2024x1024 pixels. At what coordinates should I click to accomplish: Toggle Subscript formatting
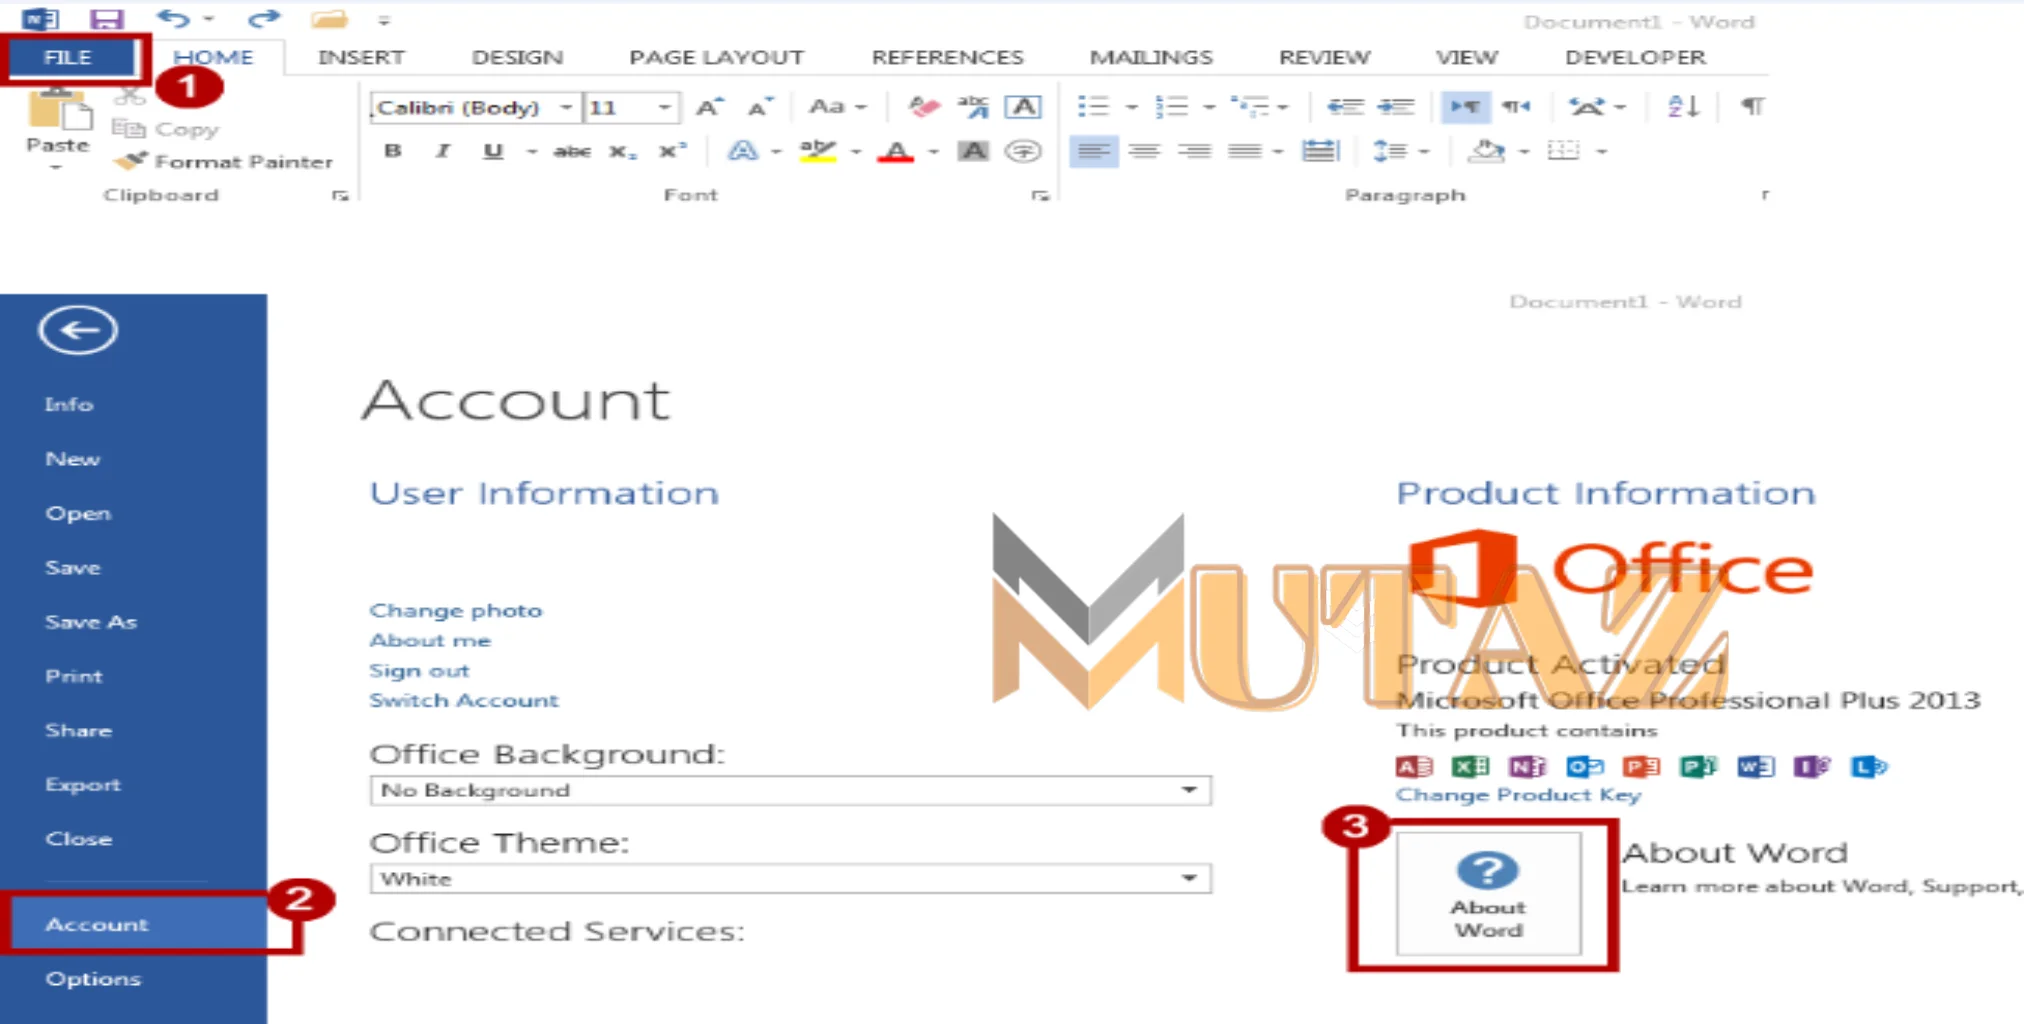pyautogui.click(x=622, y=152)
